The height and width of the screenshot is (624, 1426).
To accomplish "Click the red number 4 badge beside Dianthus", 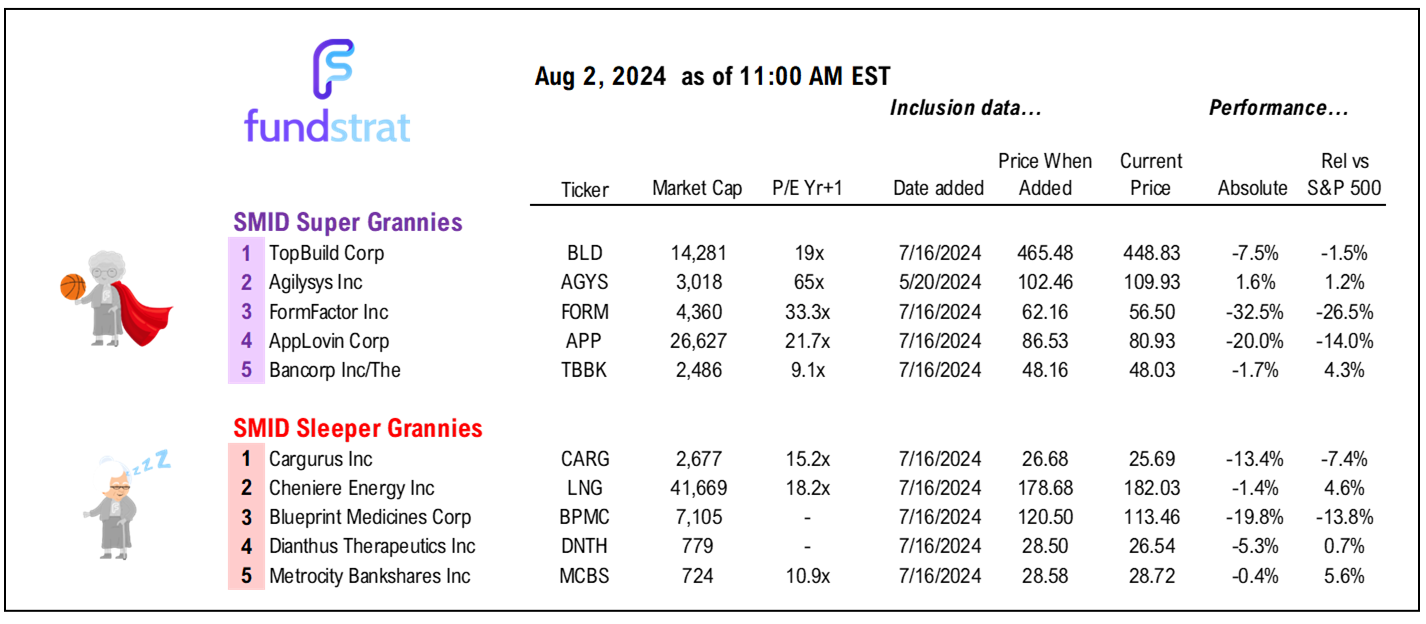I will pos(246,546).
